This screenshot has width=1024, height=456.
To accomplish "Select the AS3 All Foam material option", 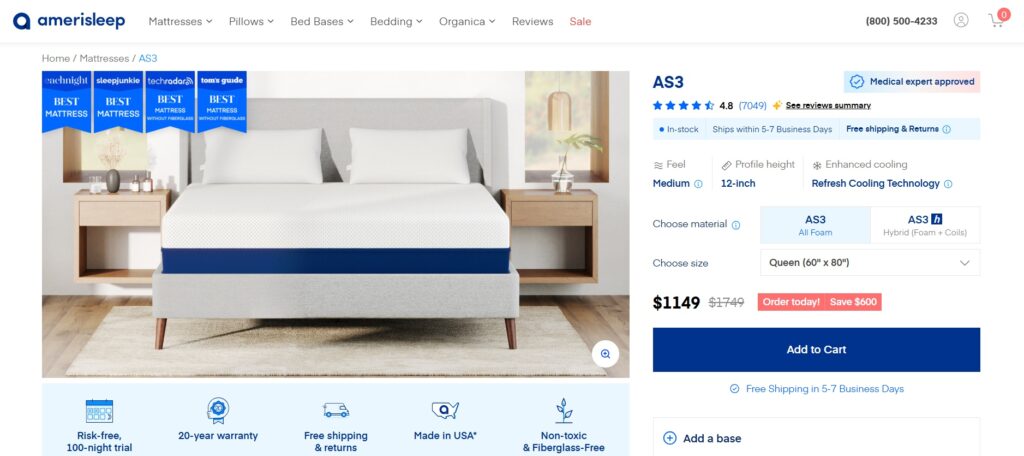I will tap(815, 225).
